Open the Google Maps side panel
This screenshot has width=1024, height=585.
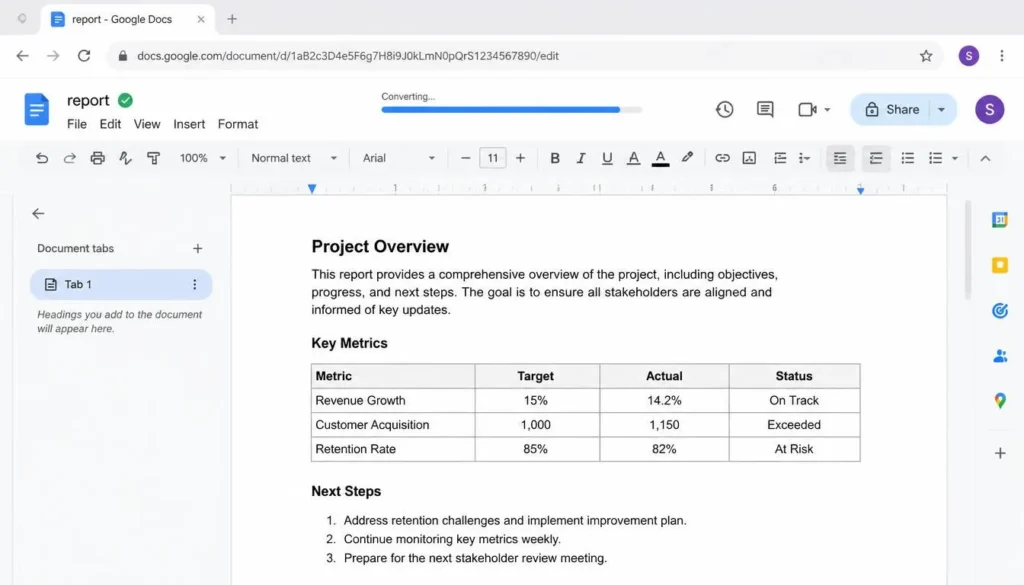tap(999, 401)
